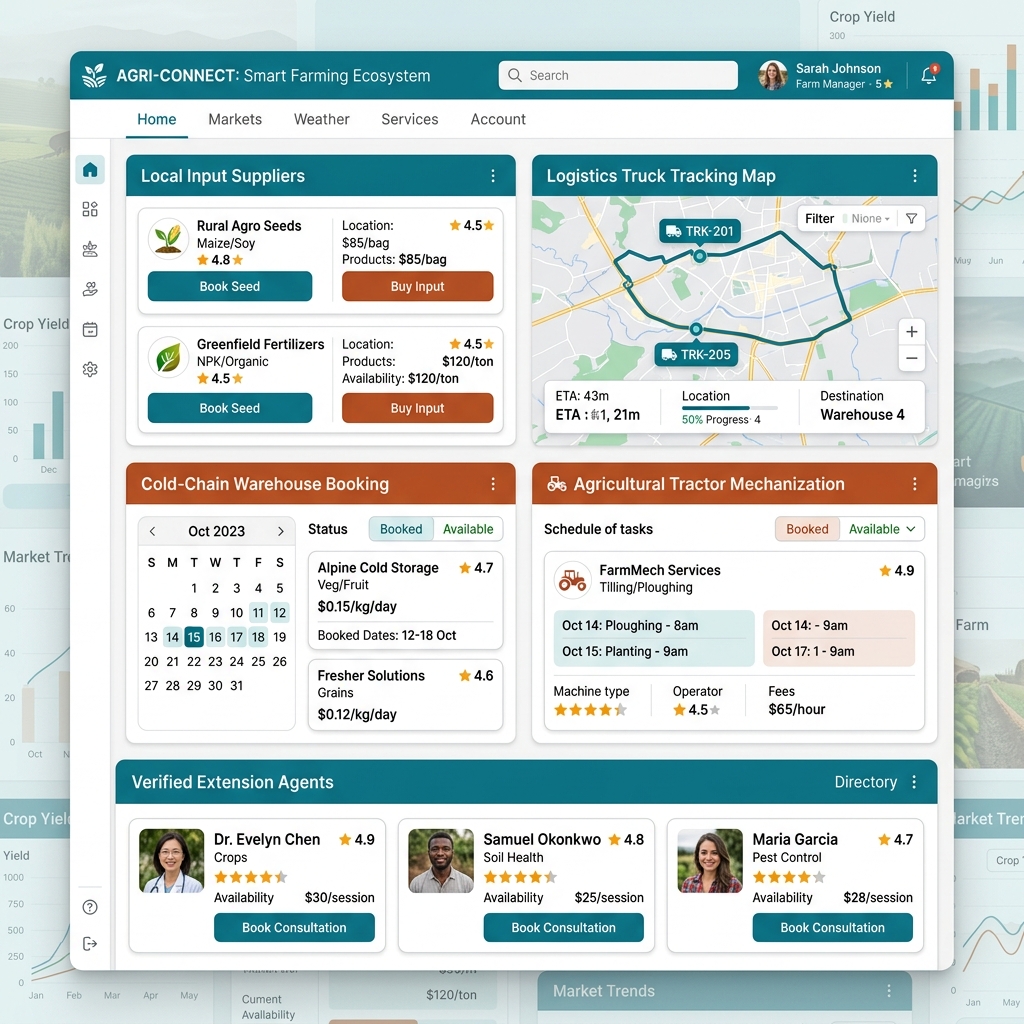1024x1024 pixels.
Task: Select October 12 on the calendar
Action: pyautogui.click(x=280, y=613)
